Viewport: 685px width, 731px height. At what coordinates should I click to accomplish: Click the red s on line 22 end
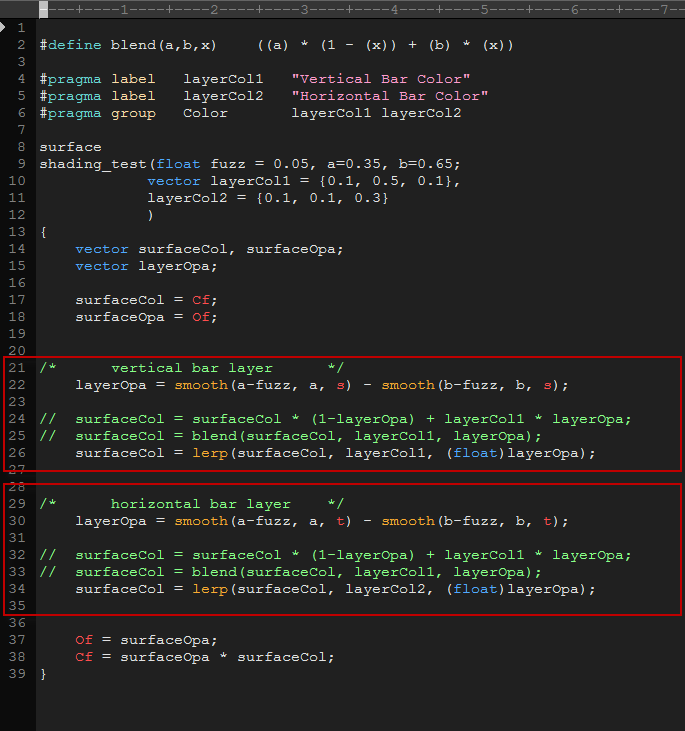point(547,386)
